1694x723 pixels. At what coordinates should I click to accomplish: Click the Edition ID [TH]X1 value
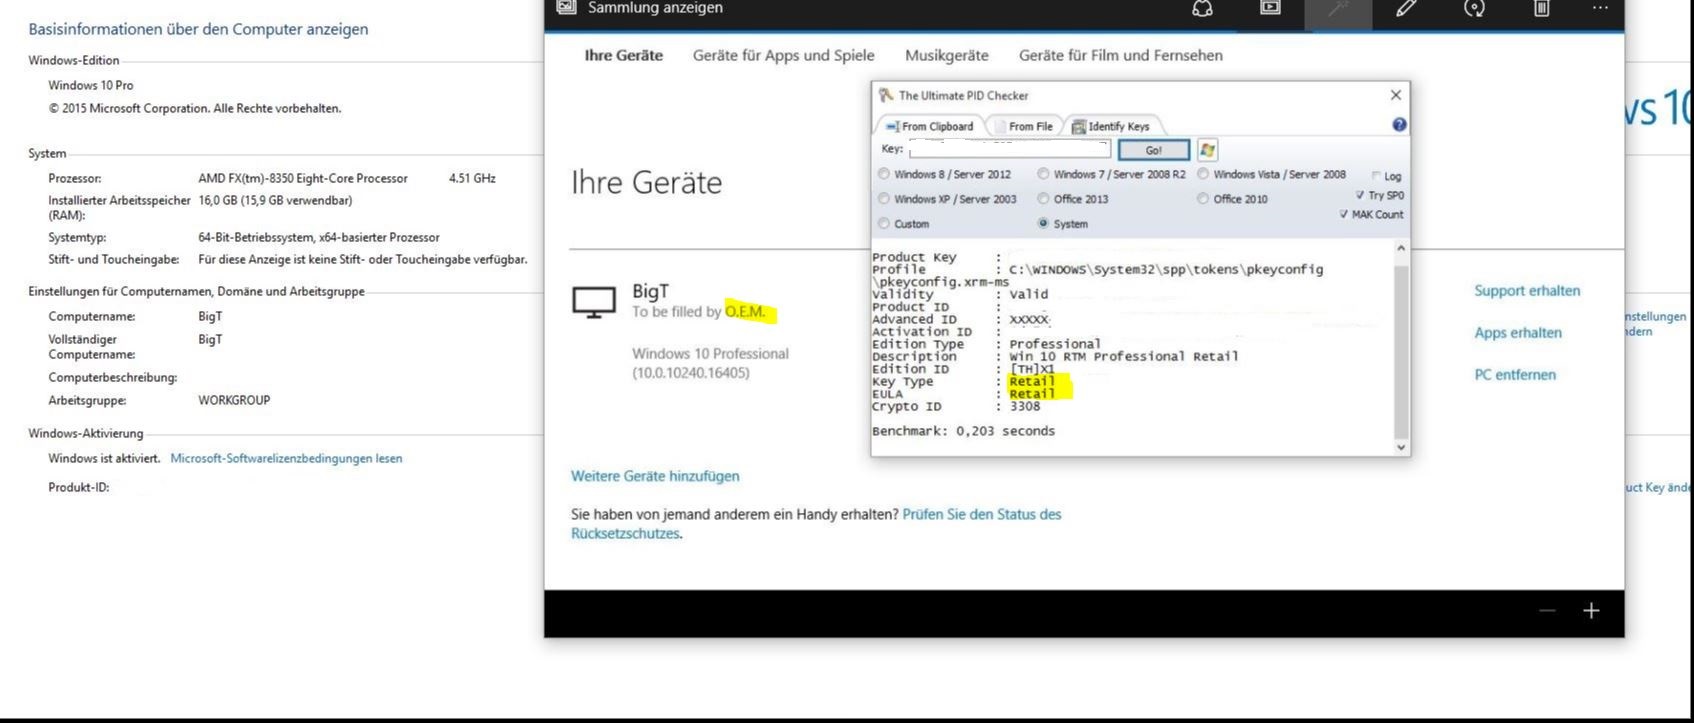coord(1032,369)
